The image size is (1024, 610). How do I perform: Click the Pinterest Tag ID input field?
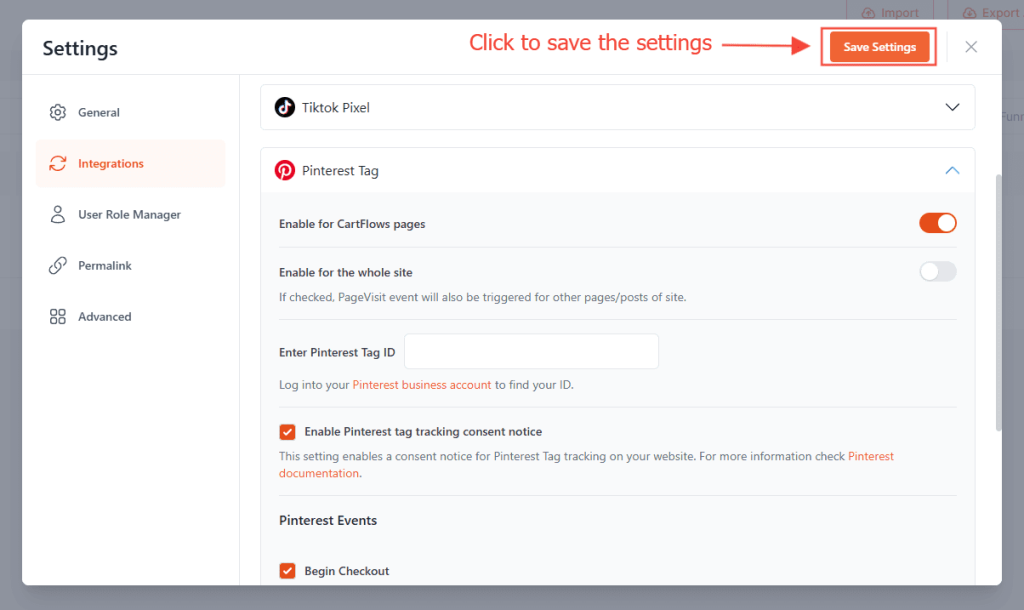pyautogui.click(x=531, y=351)
